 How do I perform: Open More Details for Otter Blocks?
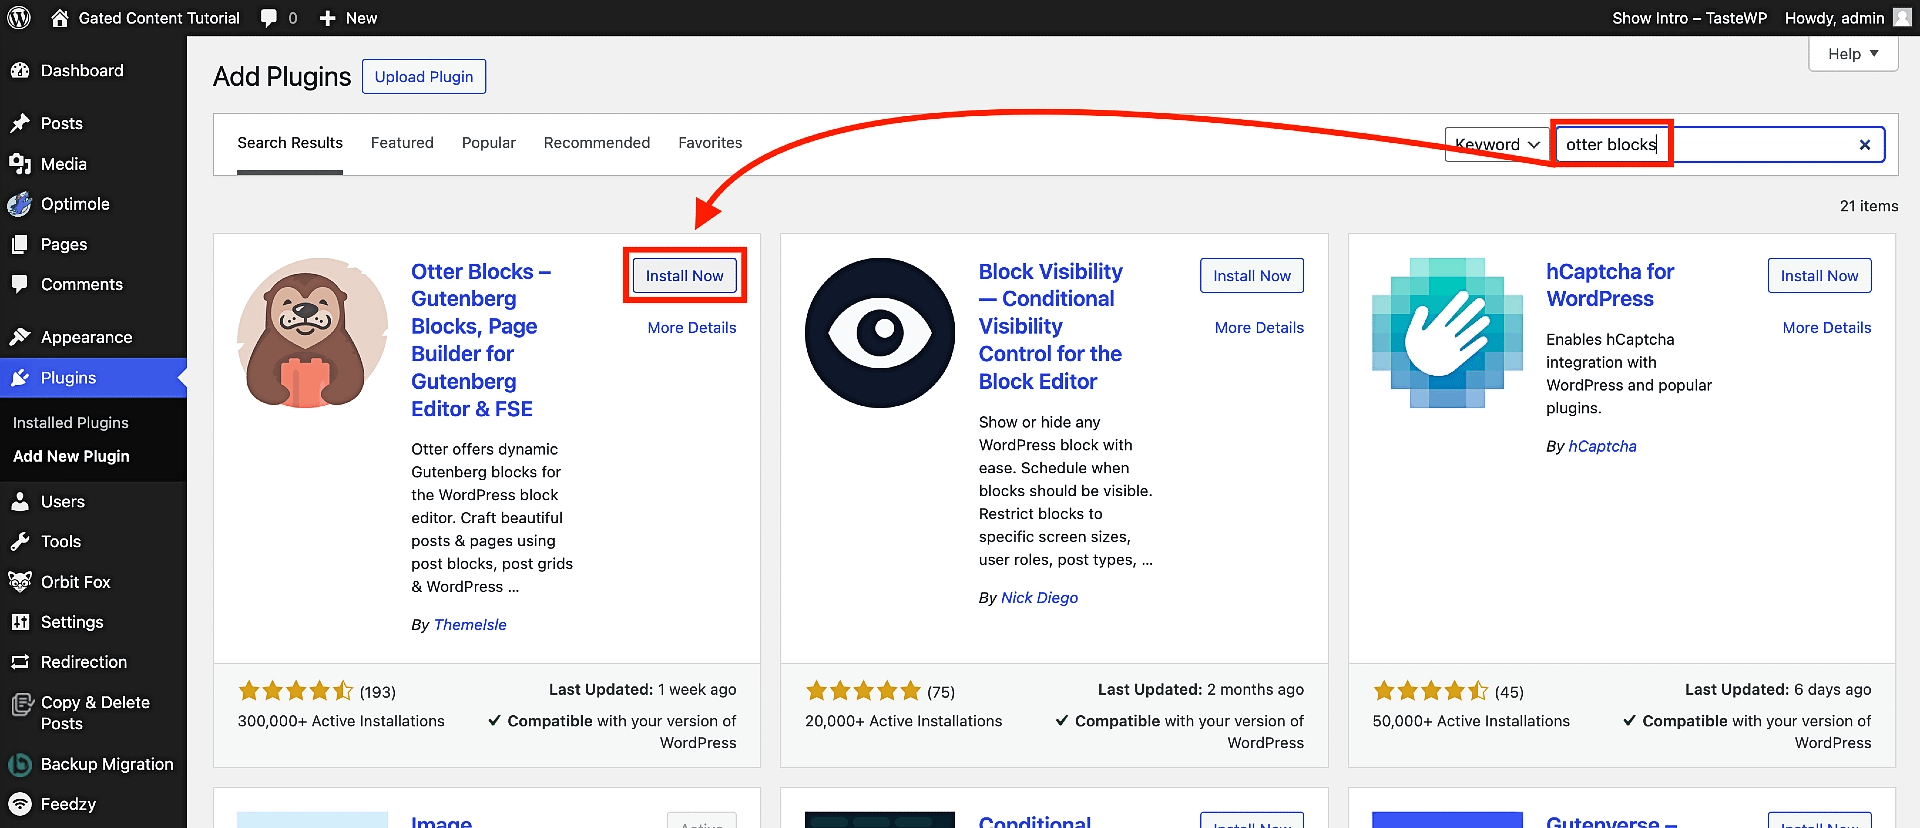[692, 328]
